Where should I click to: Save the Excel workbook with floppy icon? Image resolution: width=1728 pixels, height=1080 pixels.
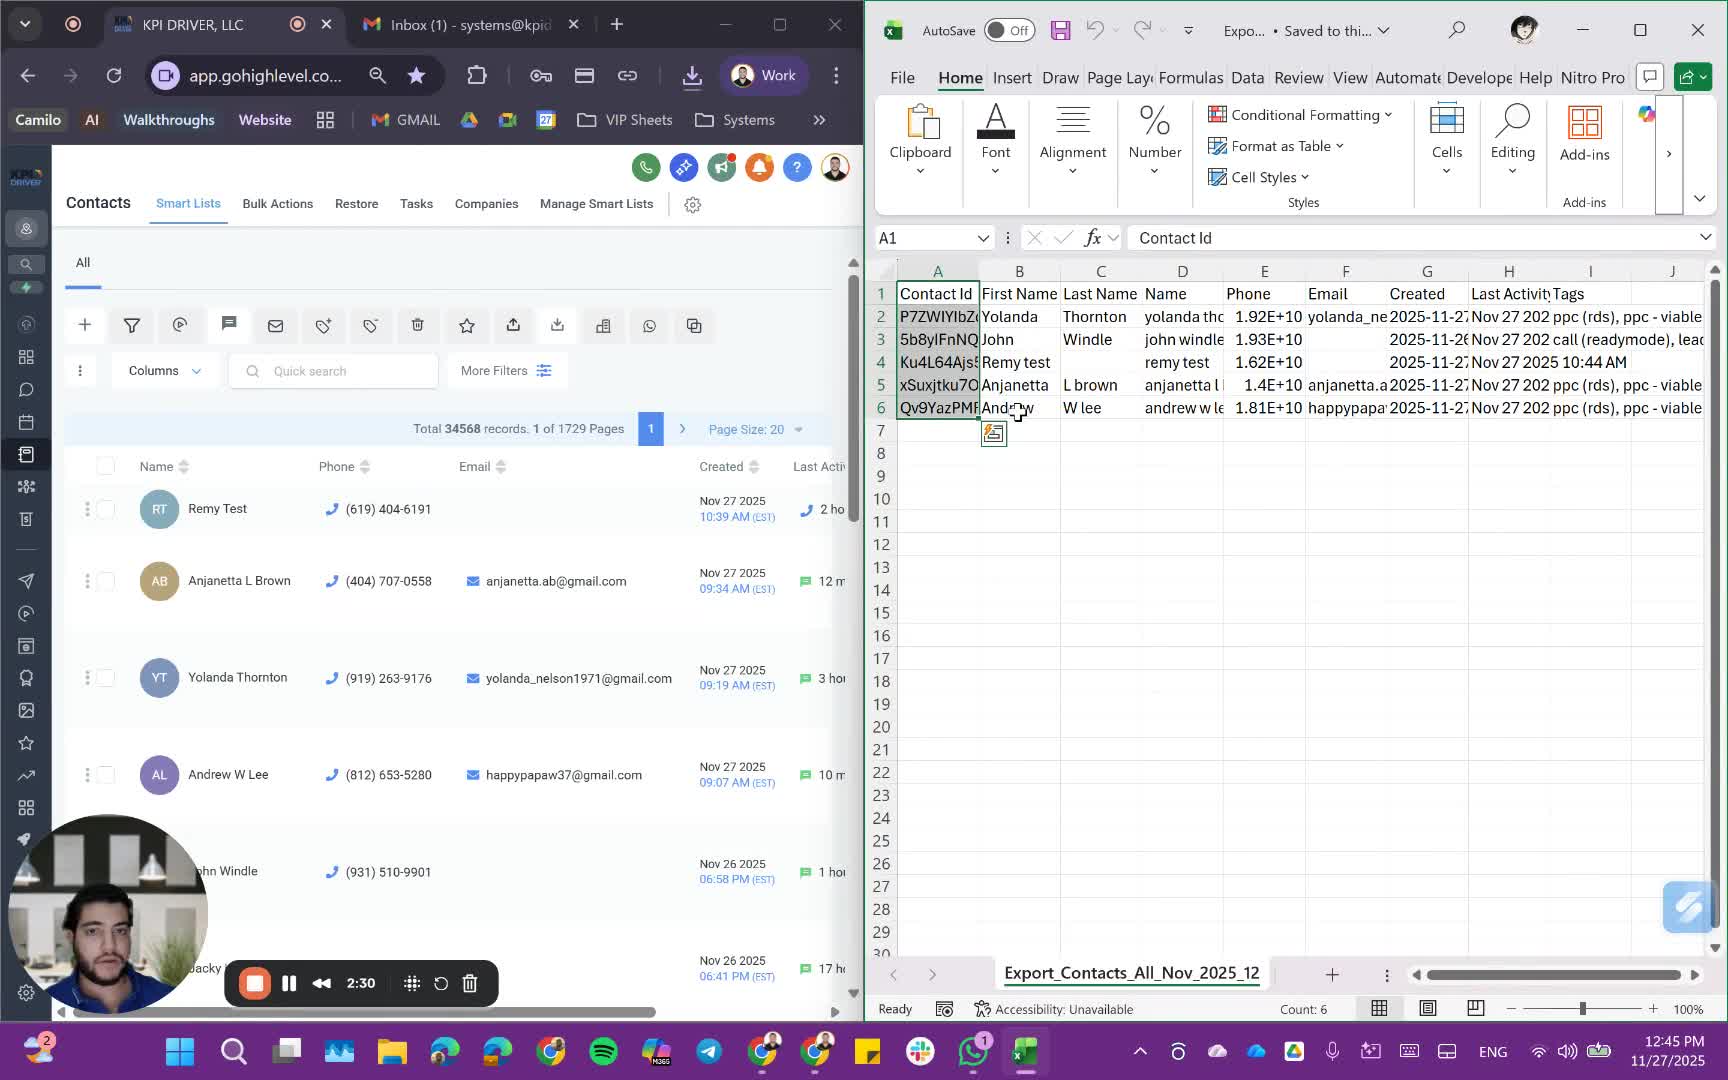1061,31
